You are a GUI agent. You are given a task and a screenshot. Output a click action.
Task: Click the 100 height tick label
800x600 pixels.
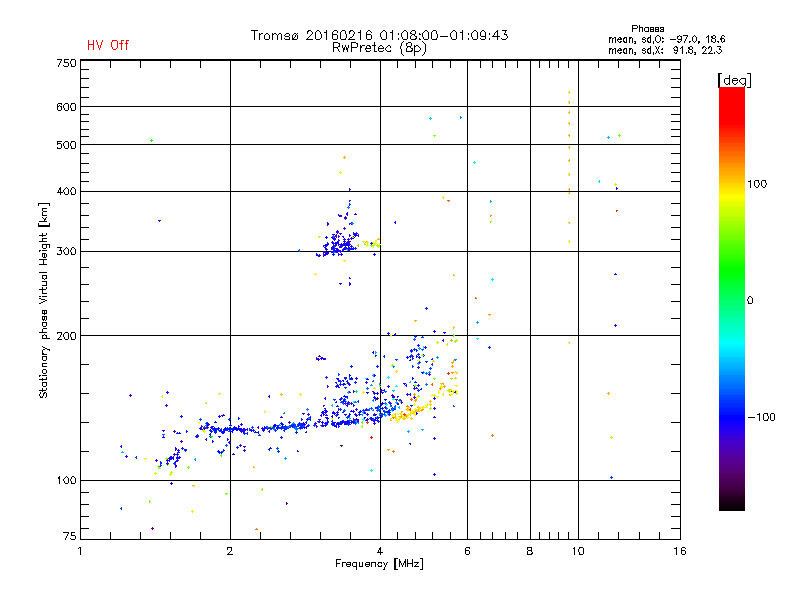pos(67,480)
